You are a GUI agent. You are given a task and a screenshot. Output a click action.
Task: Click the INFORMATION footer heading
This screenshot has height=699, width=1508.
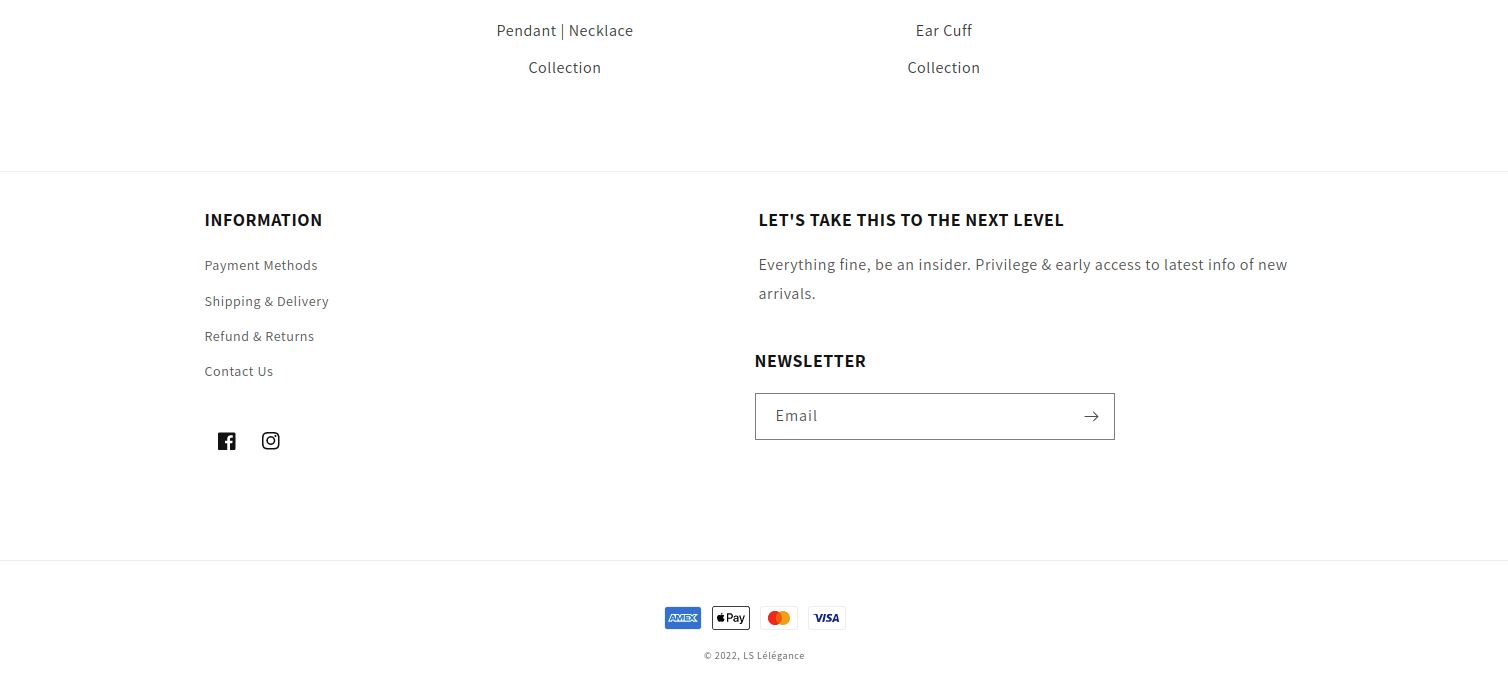point(263,220)
